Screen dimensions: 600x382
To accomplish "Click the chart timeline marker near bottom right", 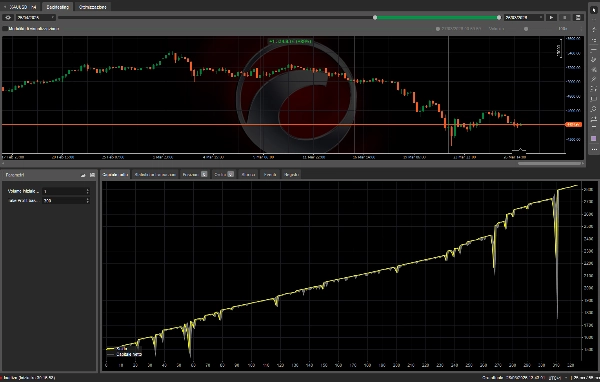I will pyautogui.click(x=519, y=151).
